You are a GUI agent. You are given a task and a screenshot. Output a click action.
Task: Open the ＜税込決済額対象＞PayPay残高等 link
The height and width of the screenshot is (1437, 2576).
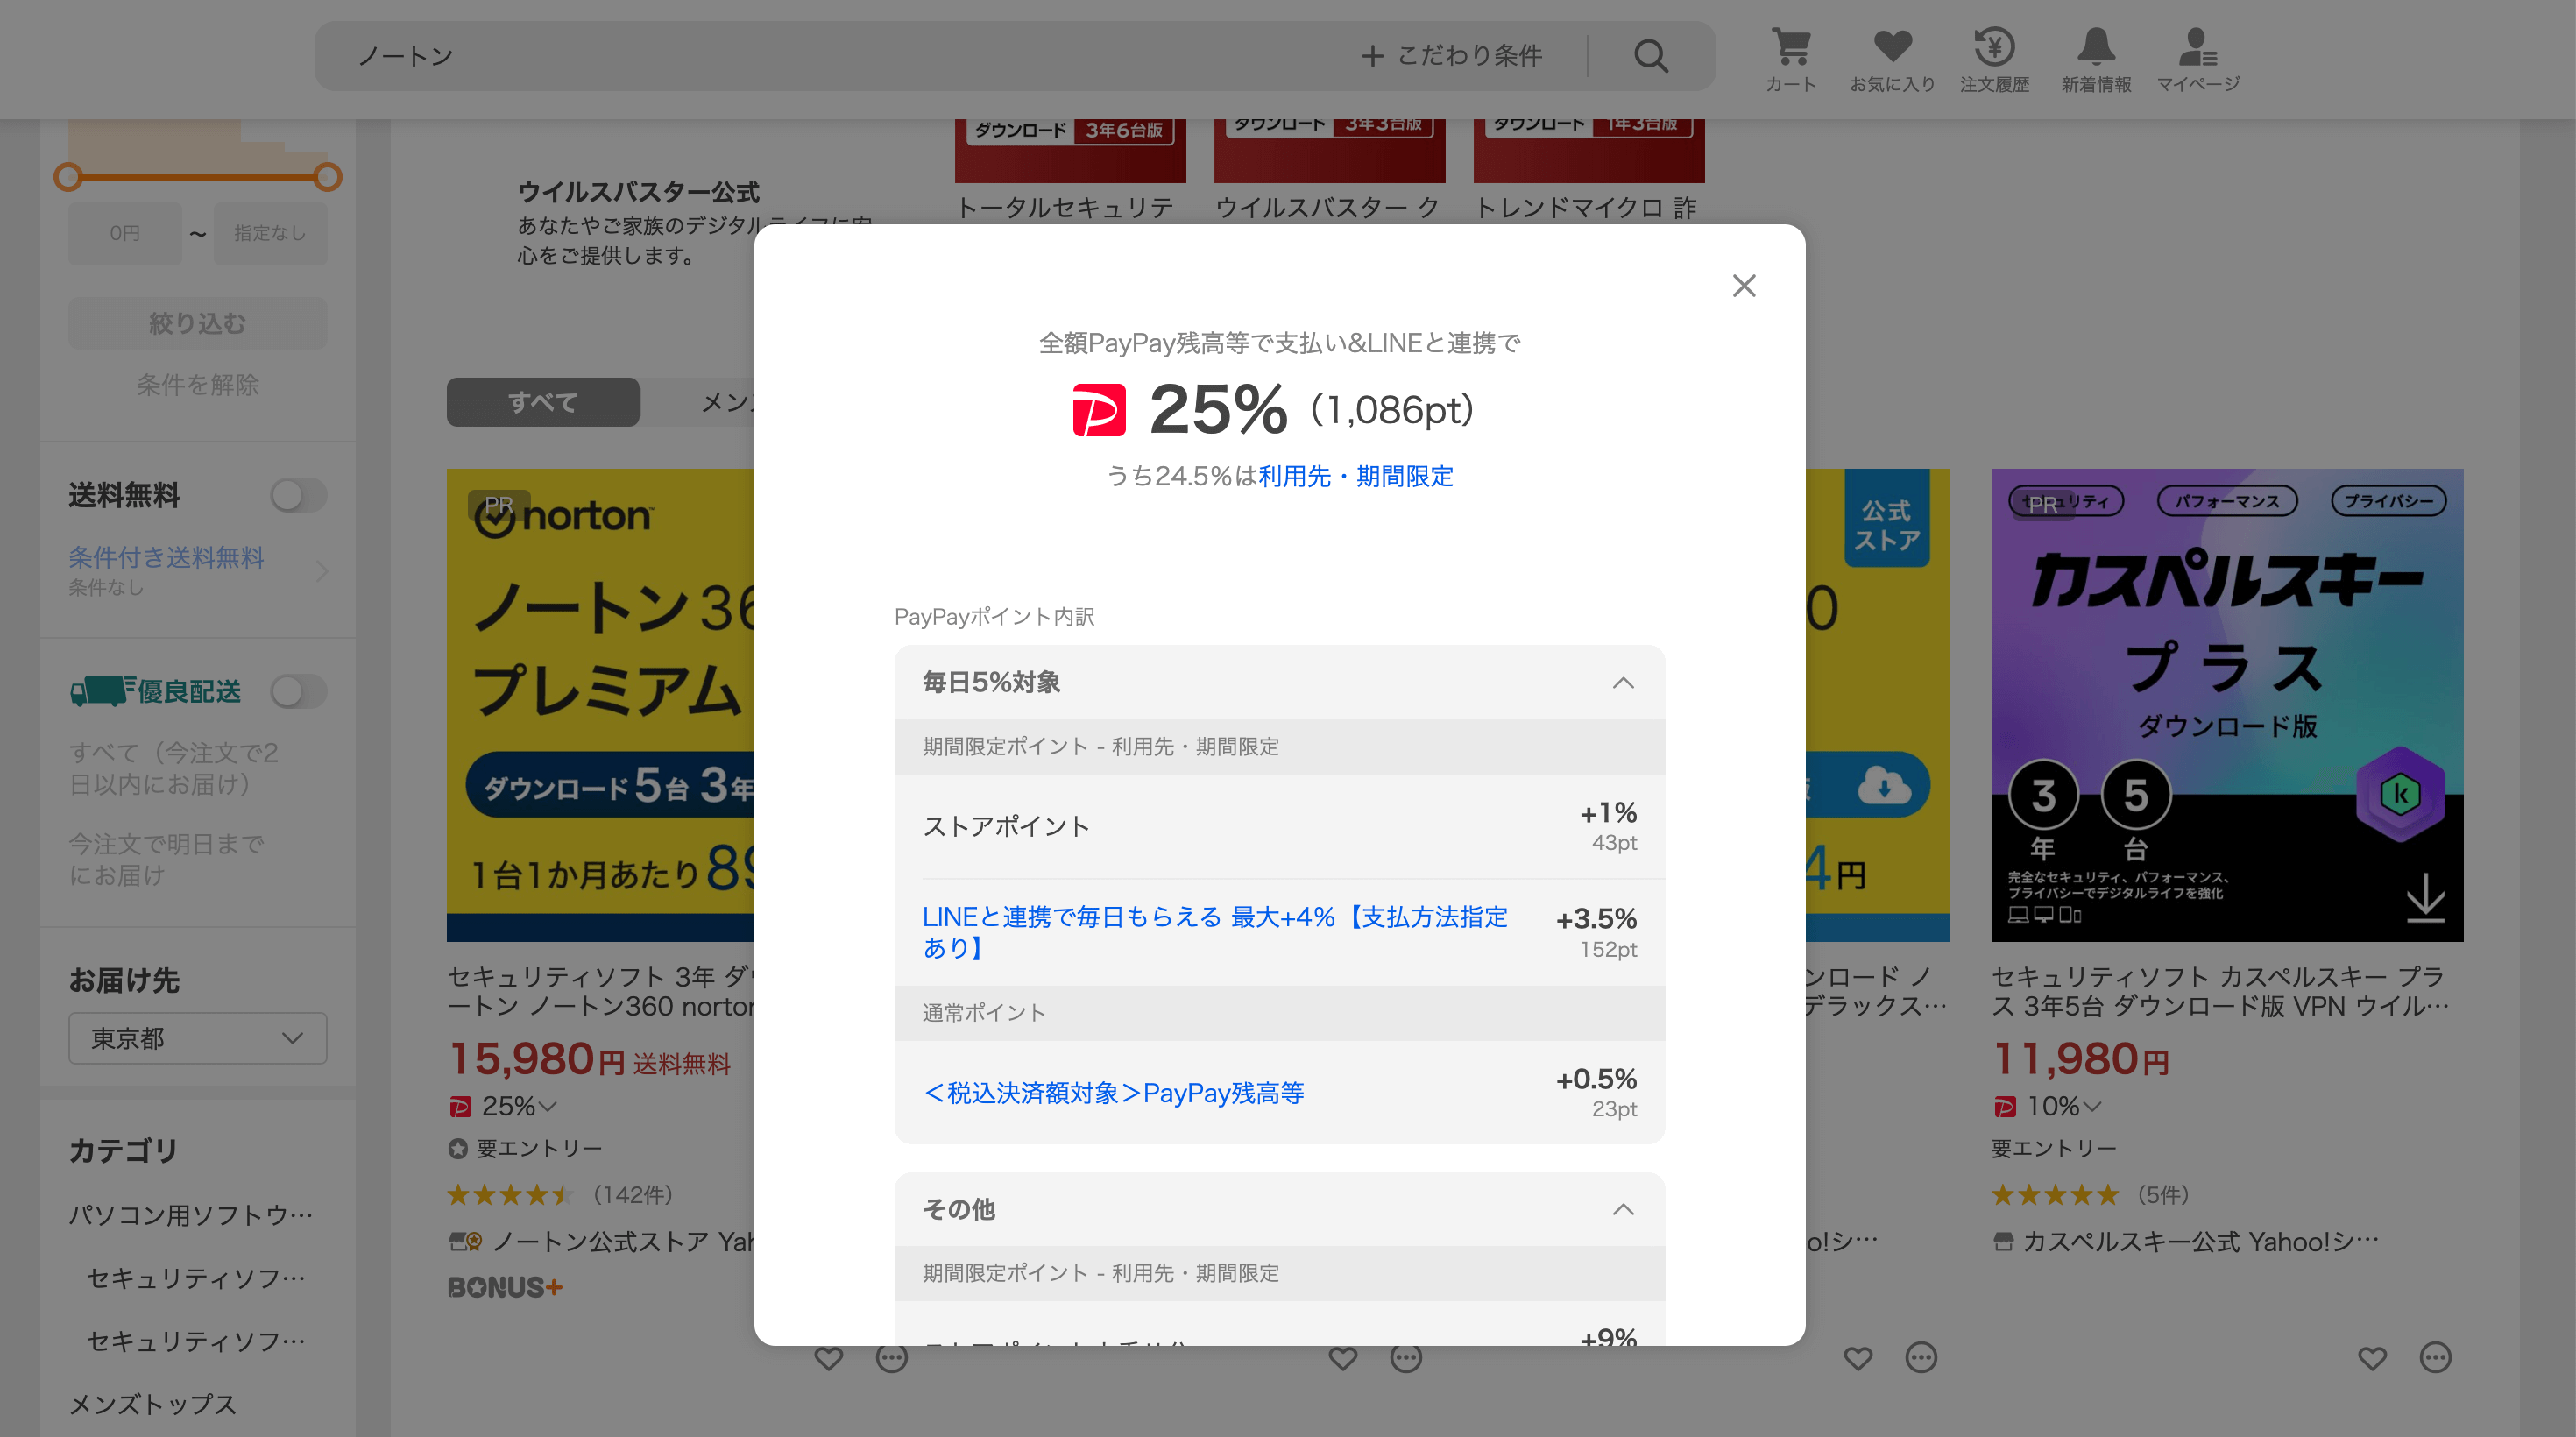click(1113, 1093)
